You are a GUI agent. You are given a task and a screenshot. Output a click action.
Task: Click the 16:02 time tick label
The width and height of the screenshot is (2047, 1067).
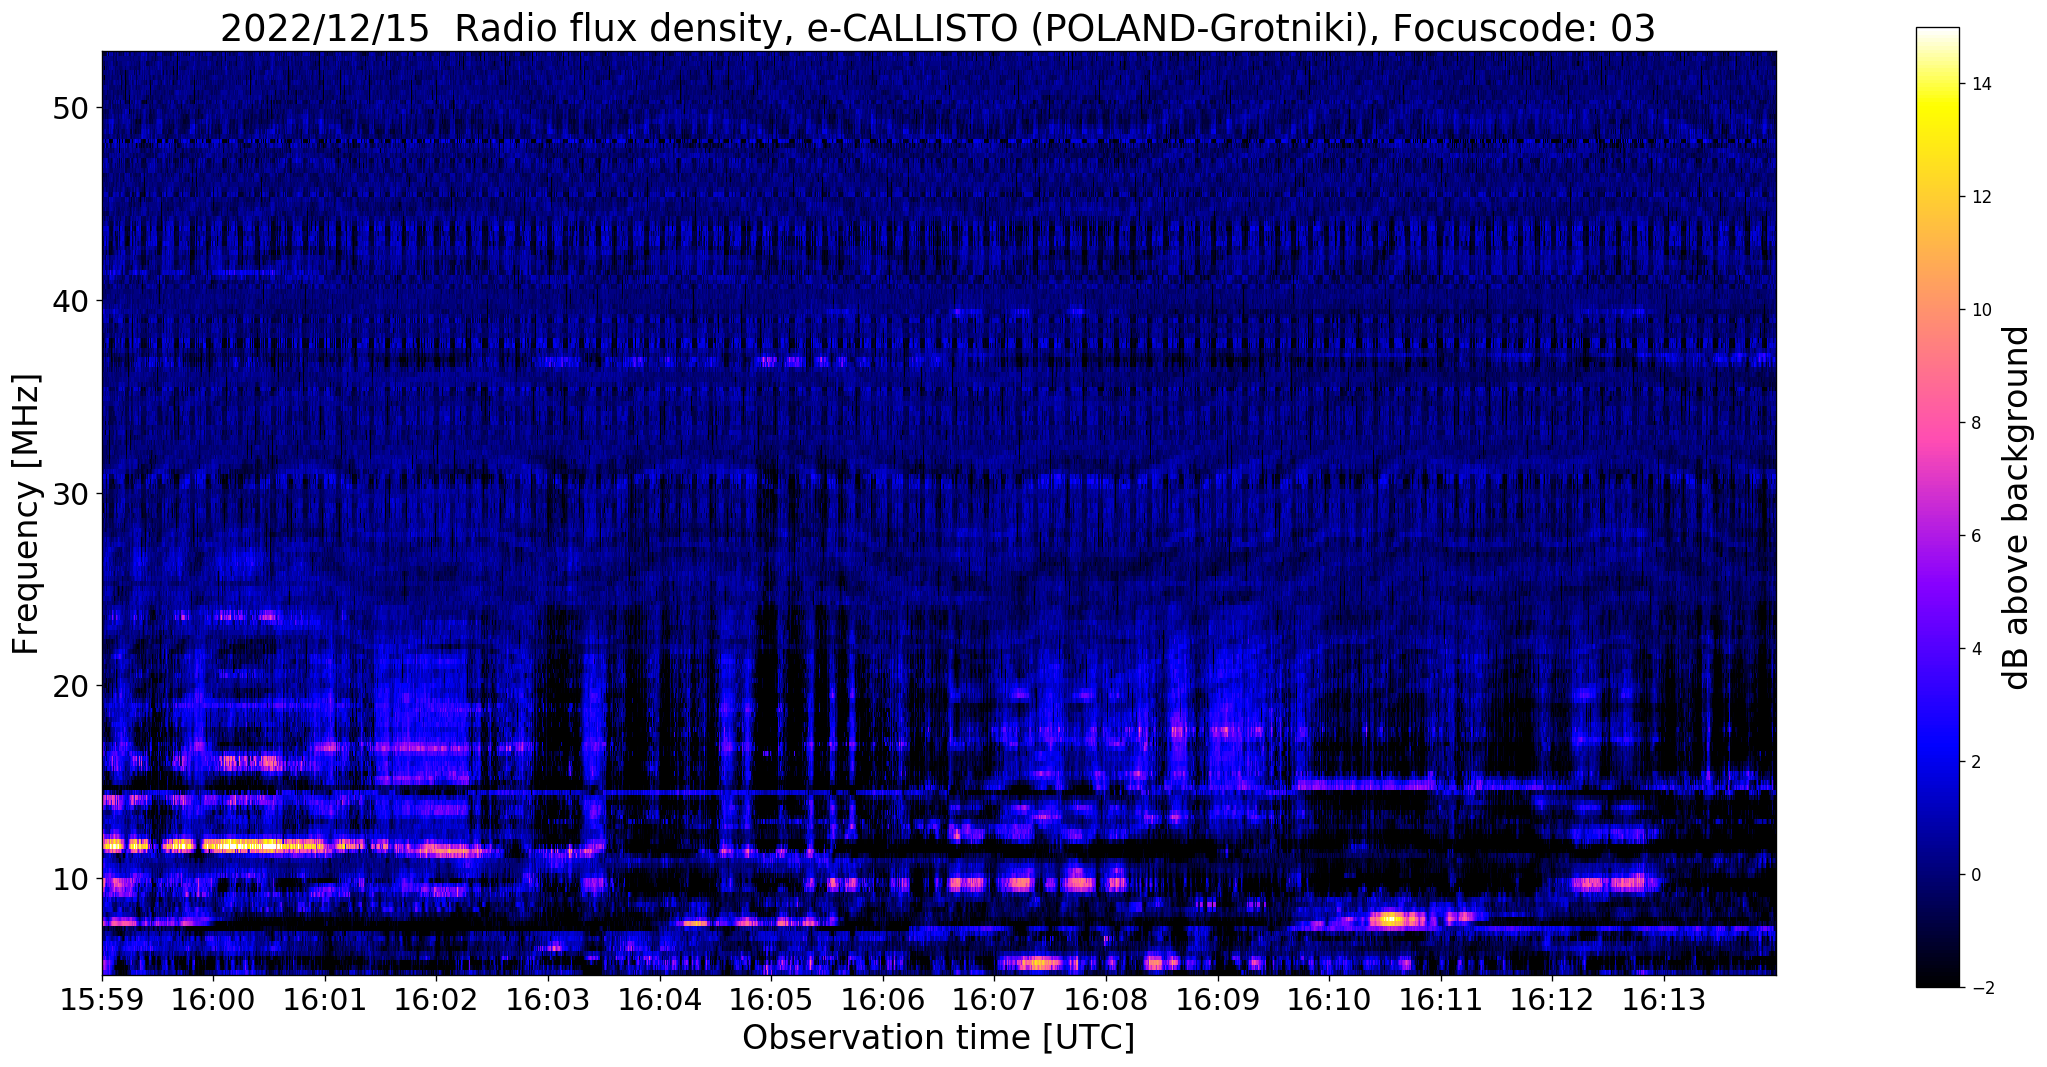(436, 999)
